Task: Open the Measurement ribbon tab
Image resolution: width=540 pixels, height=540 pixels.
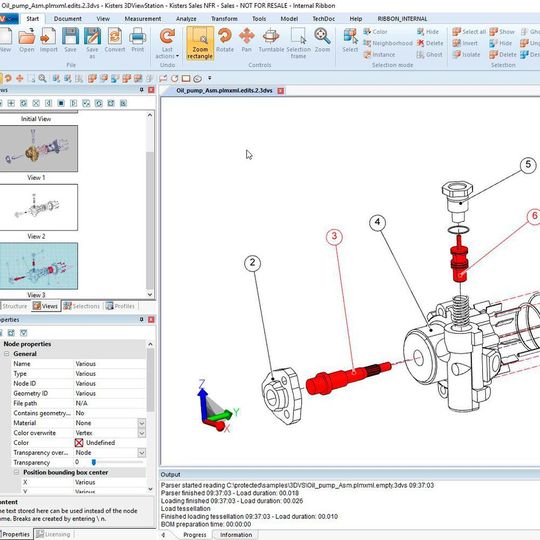Action: (x=143, y=19)
